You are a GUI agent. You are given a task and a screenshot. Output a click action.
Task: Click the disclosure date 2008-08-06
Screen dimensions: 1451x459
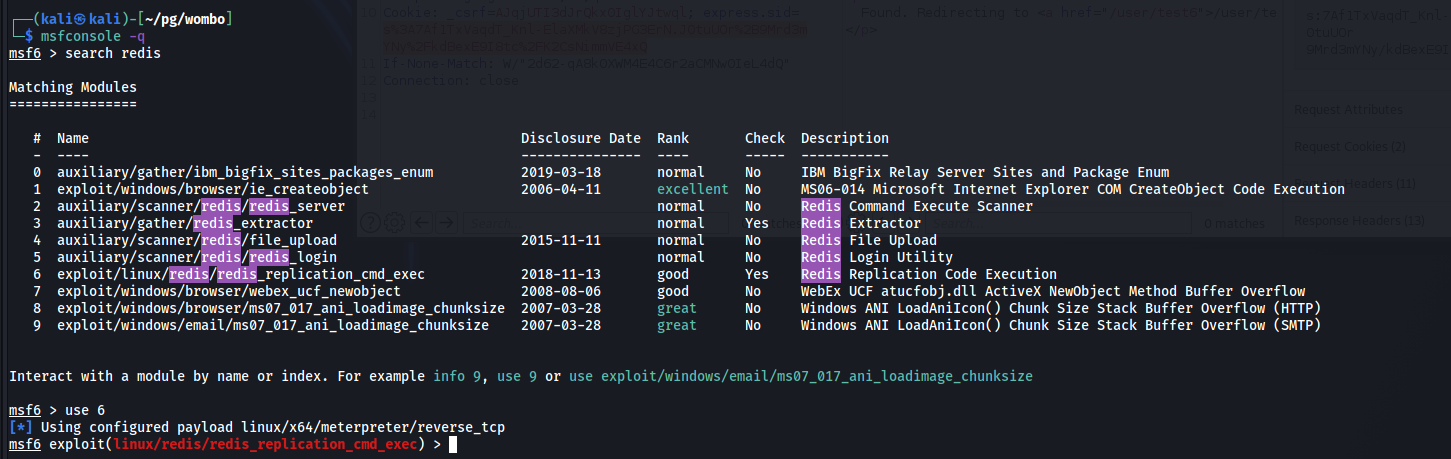[561, 291]
